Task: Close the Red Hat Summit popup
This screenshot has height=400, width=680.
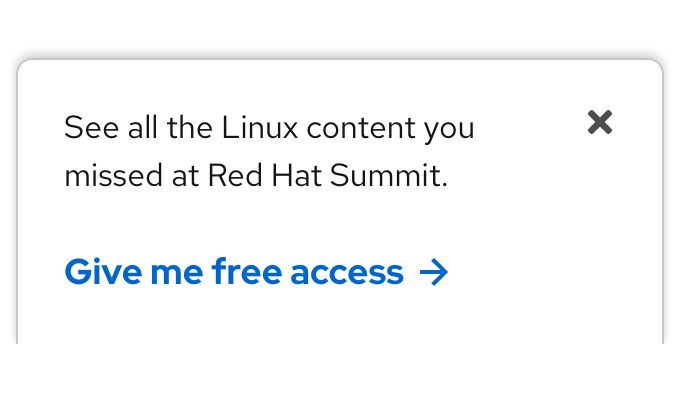Action: [x=600, y=122]
